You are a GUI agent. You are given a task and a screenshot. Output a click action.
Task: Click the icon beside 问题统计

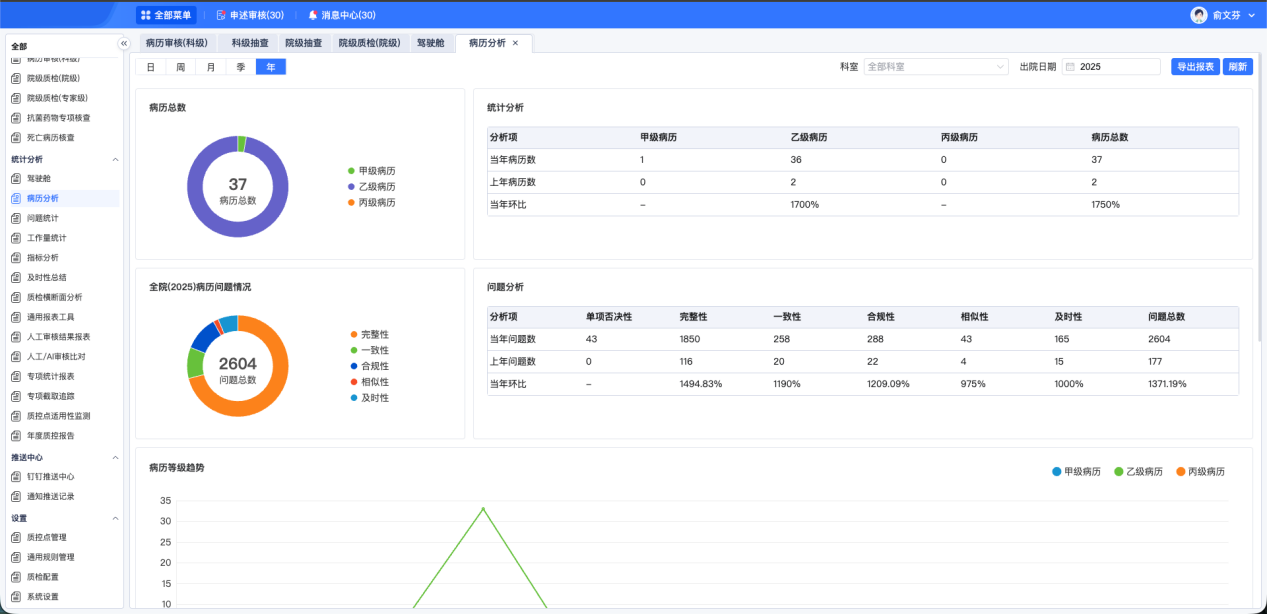(16, 218)
